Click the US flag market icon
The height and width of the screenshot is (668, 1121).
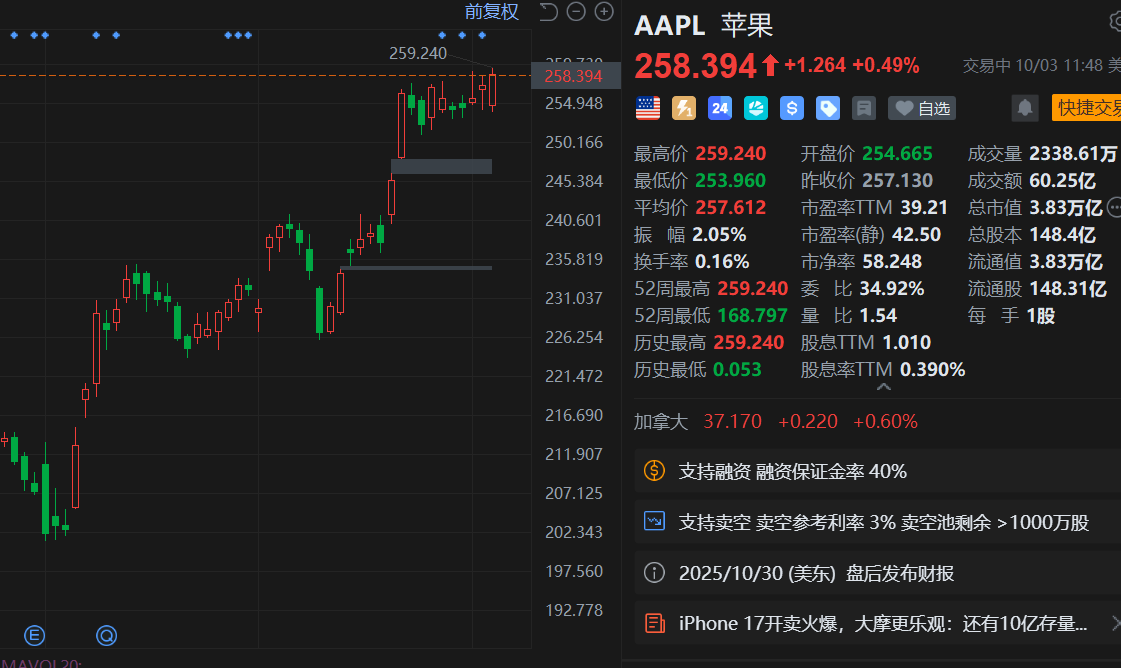648,108
